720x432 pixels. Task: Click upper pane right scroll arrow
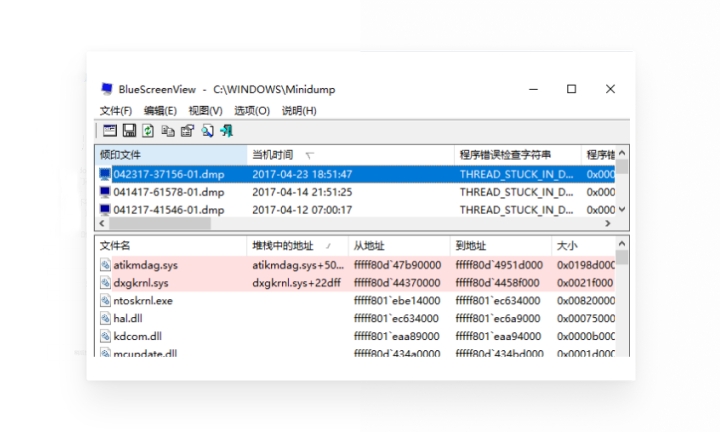pyautogui.click(x=608, y=224)
